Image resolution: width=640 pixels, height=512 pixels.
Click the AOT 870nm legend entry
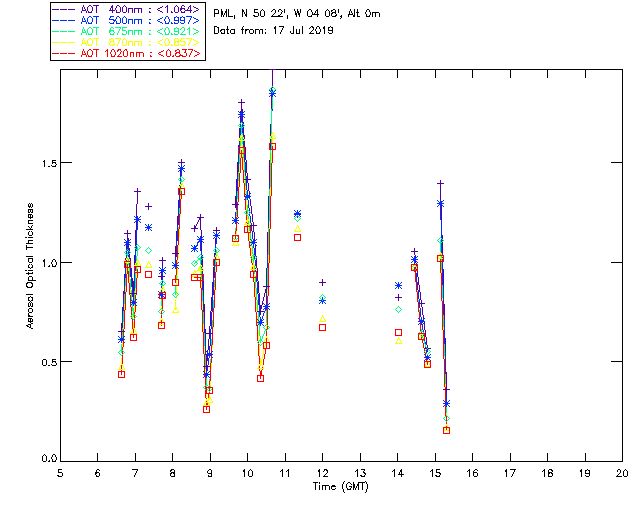click(x=126, y=42)
